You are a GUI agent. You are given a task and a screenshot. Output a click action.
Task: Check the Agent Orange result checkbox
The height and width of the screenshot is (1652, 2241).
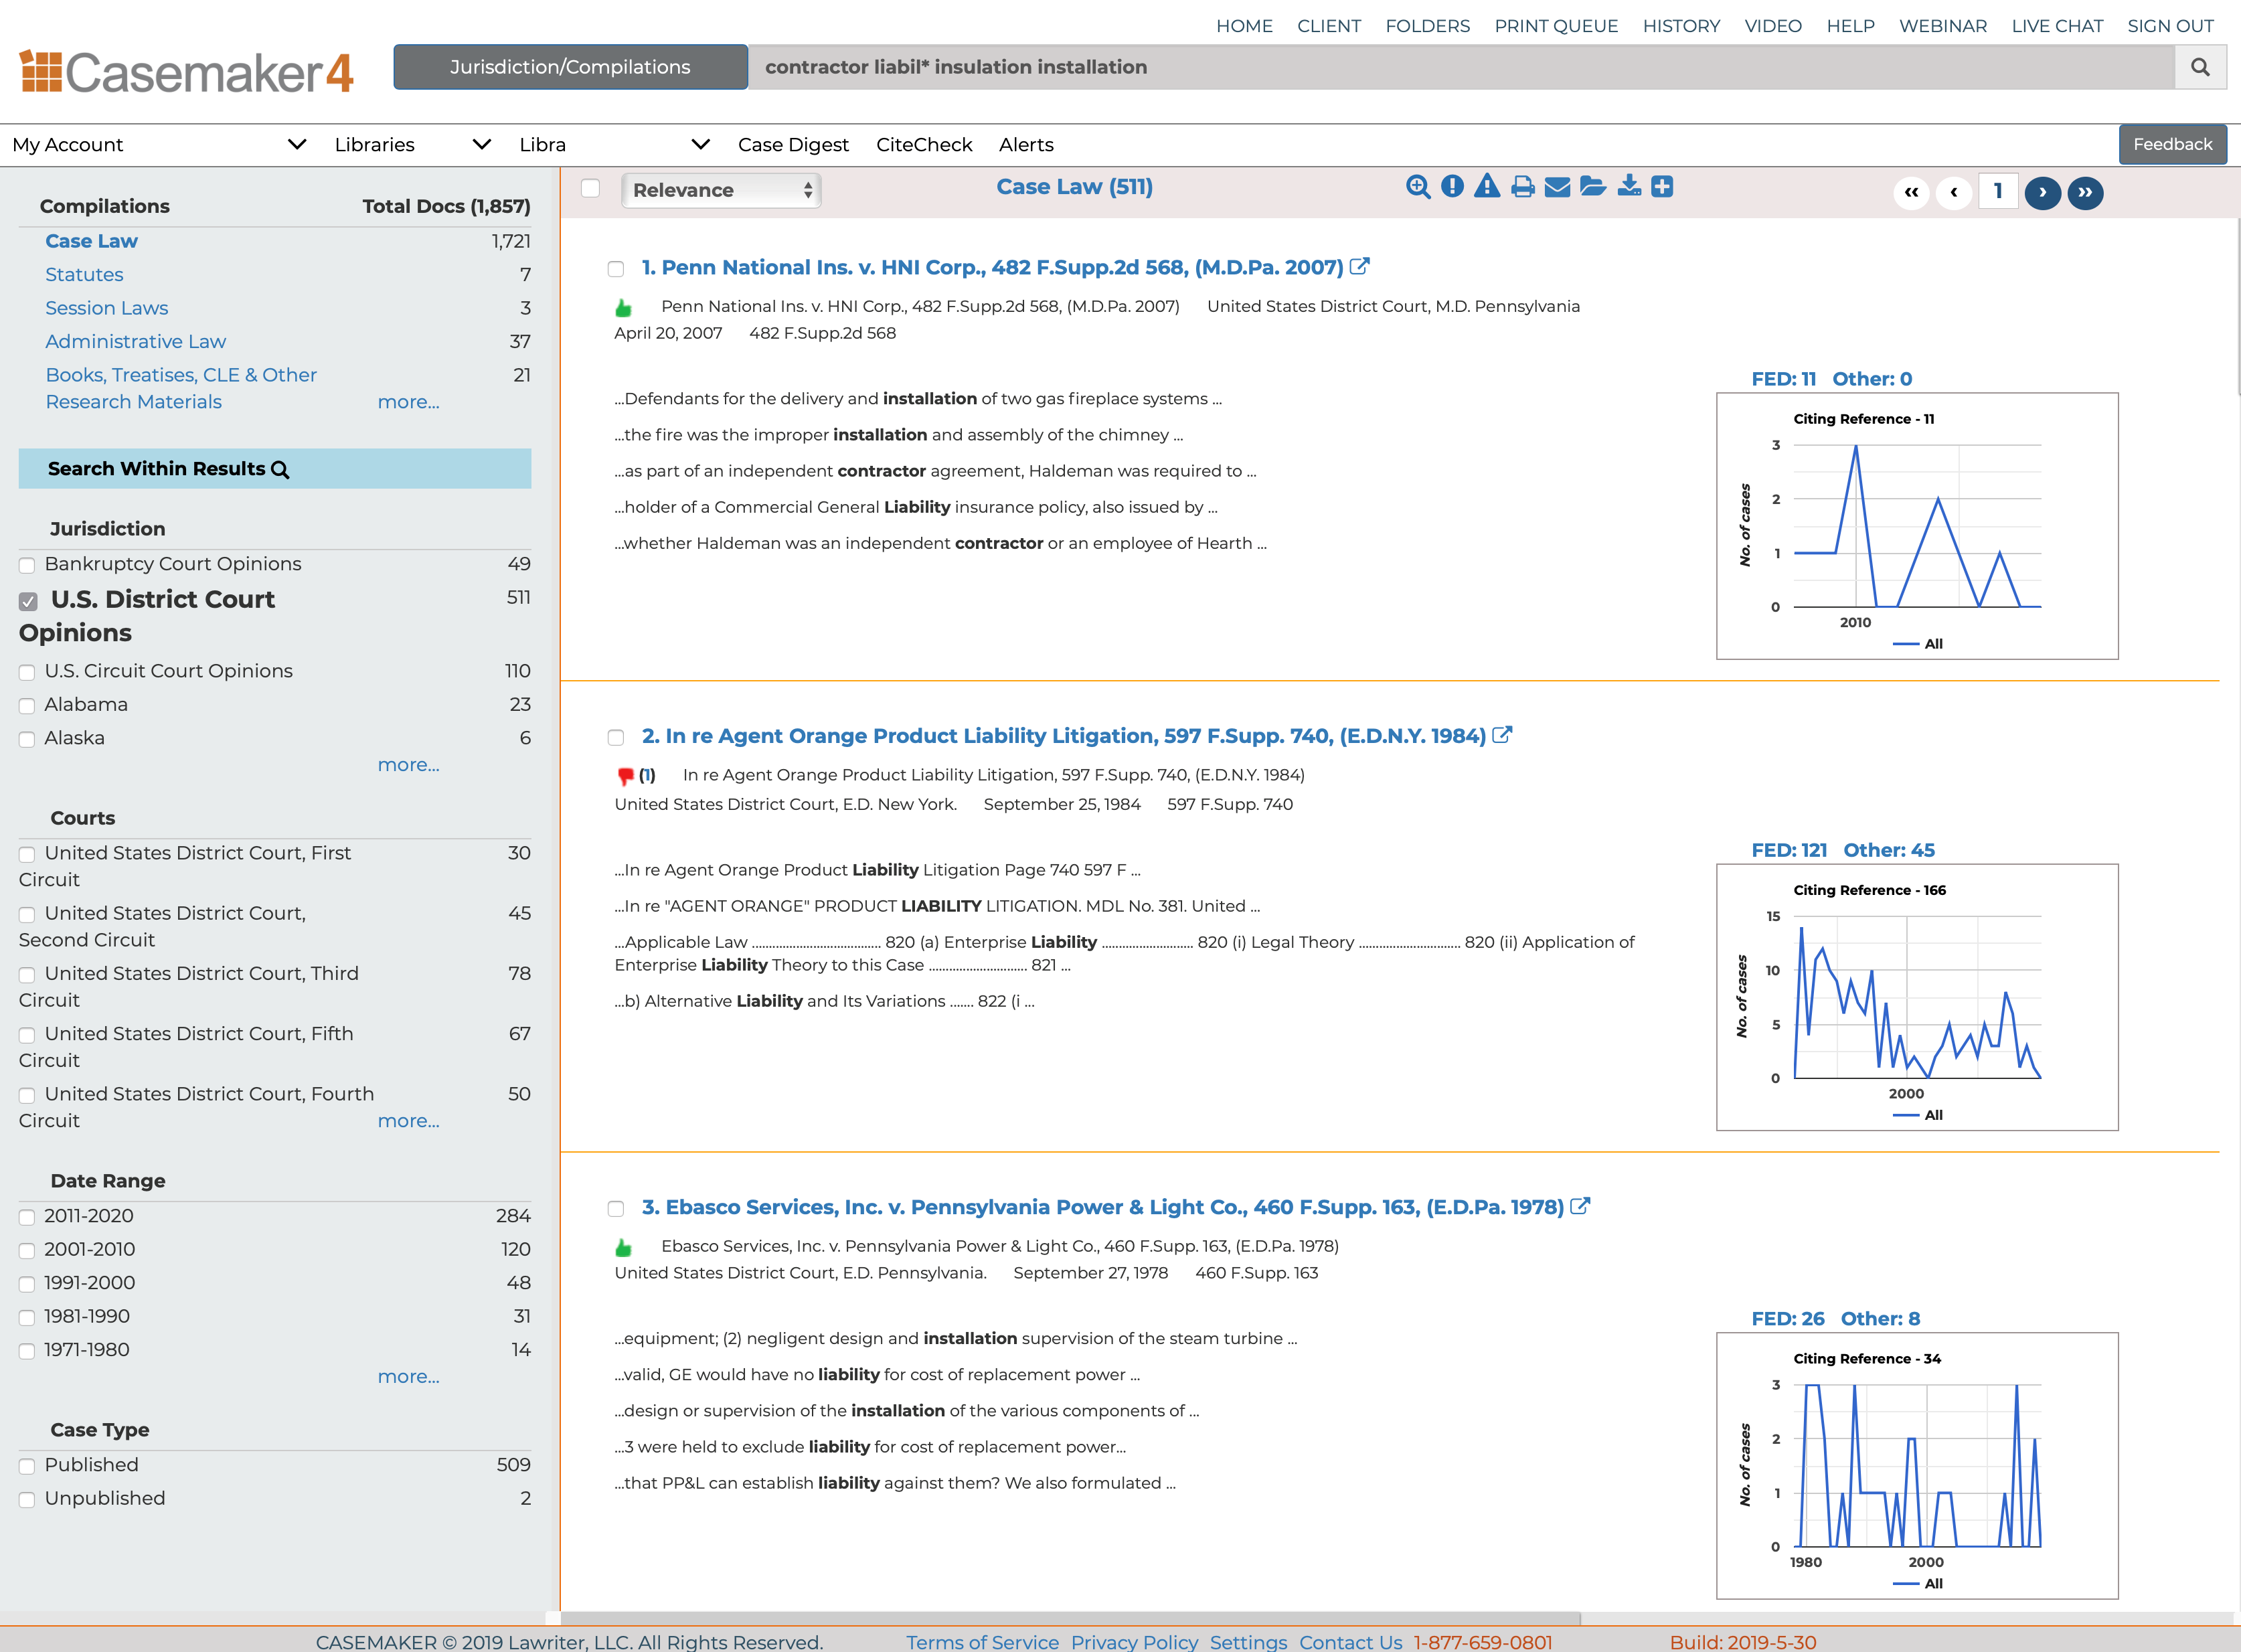616,738
